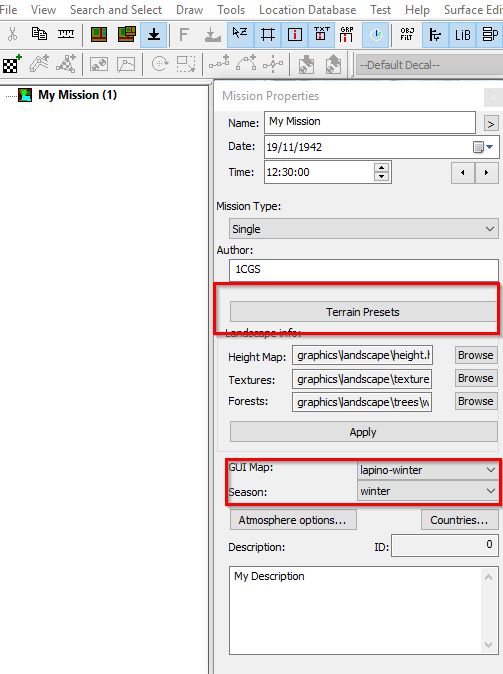Click the landscape graph image icon
503x674 pixels.
pyautogui.click(x=126, y=65)
